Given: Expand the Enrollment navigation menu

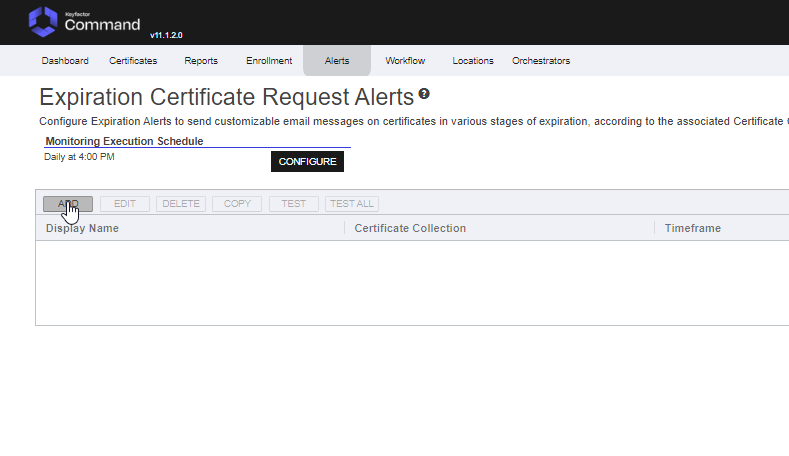Looking at the screenshot, I should coord(269,61).
